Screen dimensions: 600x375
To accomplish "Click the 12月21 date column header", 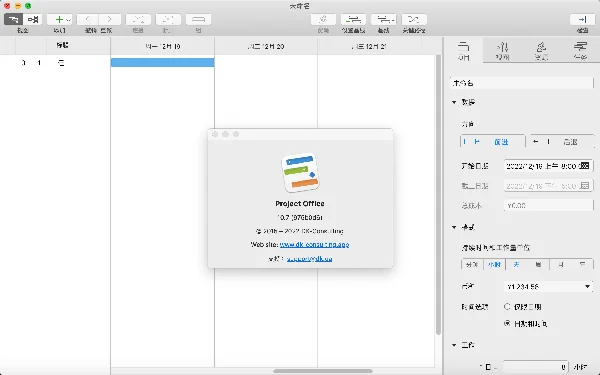I will 369,46.
